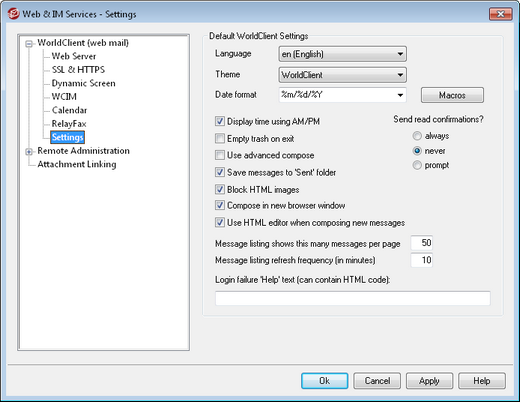Viewport: 520px width, 402px height.
Task: Click the Apply button
Action: tap(429, 381)
